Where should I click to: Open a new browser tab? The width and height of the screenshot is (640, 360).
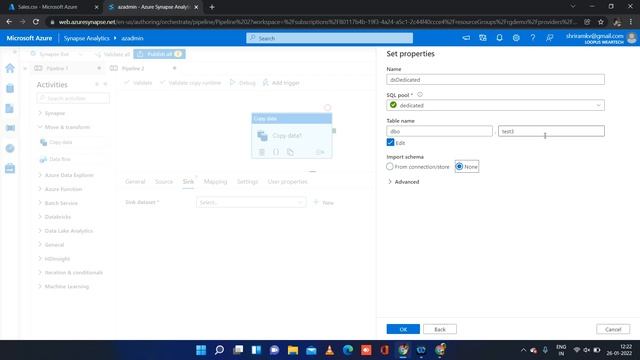212,7
